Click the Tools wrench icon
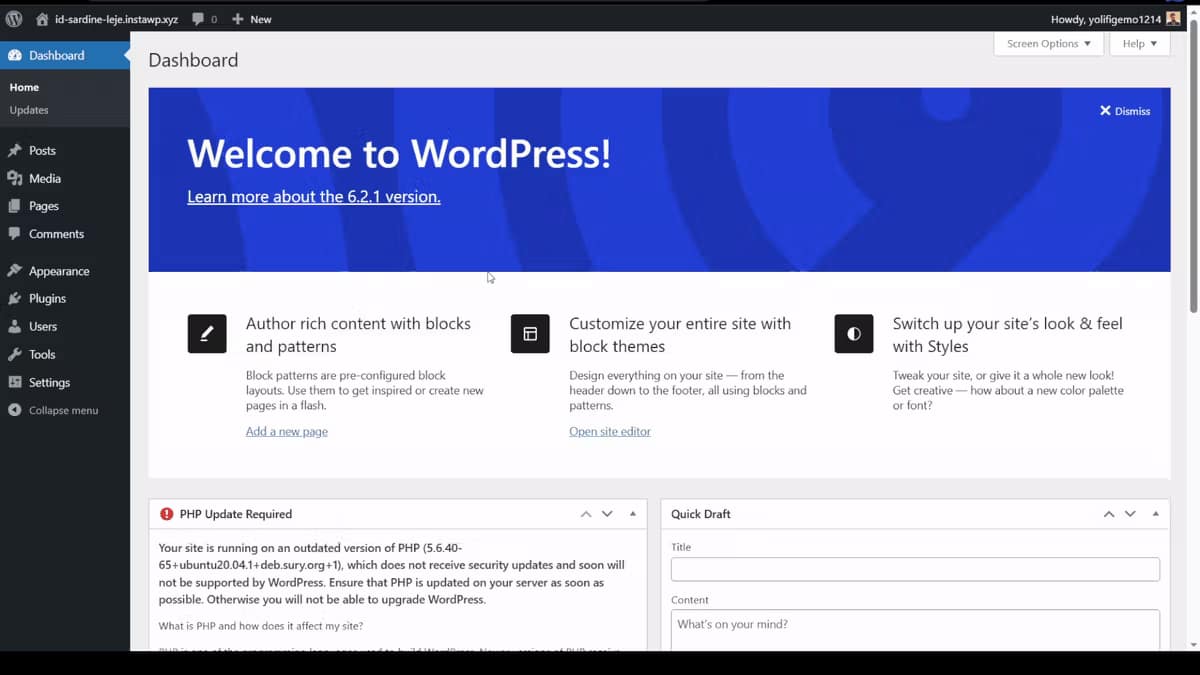The width and height of the screenshot is (1200, 675). pos(17,354)
